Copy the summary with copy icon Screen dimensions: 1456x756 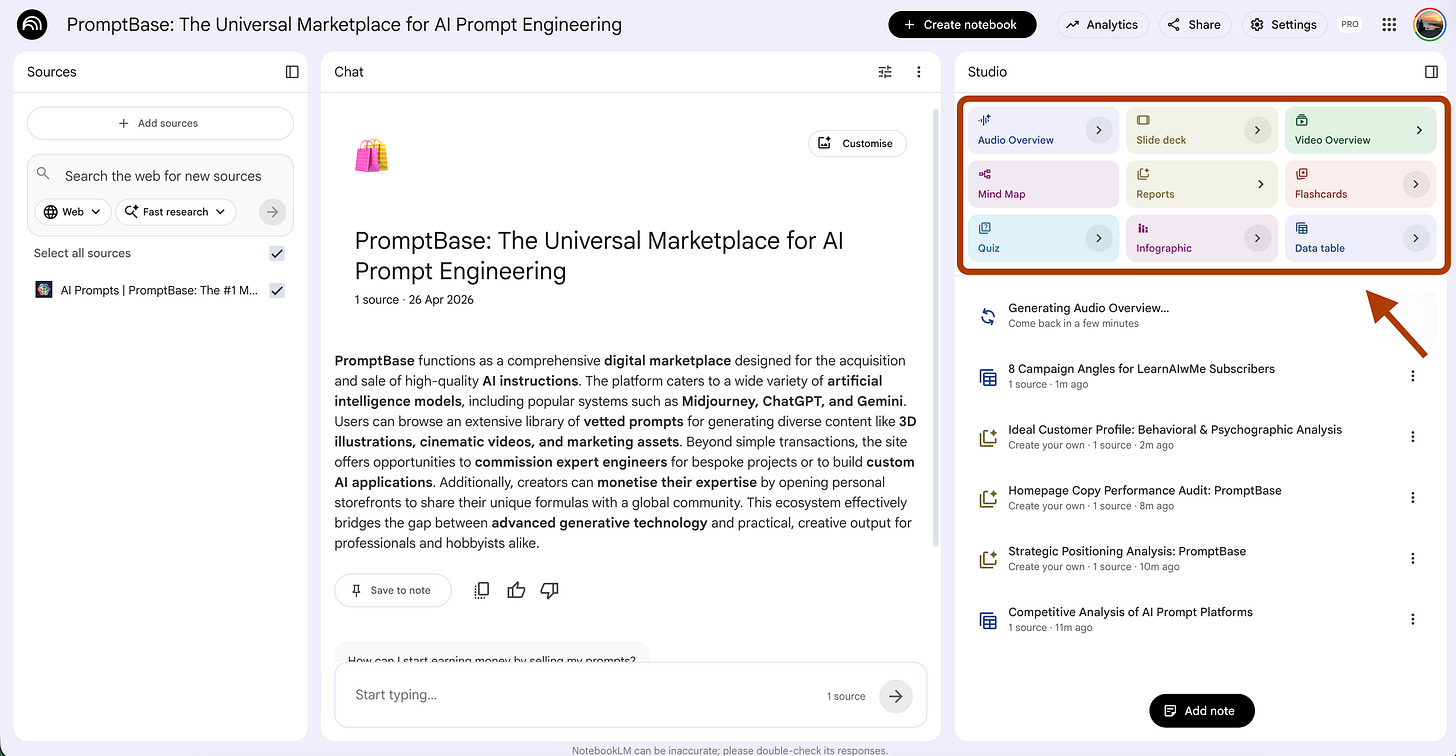(482, 590)
